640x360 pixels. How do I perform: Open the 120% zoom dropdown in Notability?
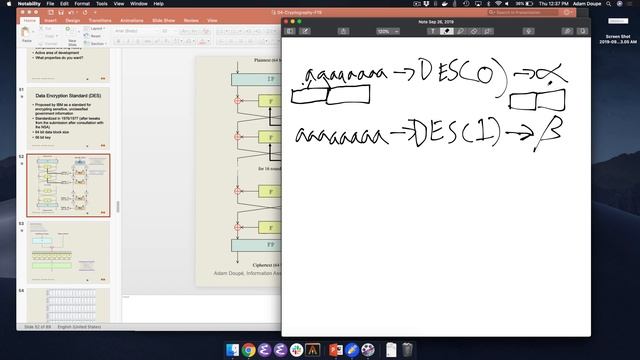[x=388, y=31]
